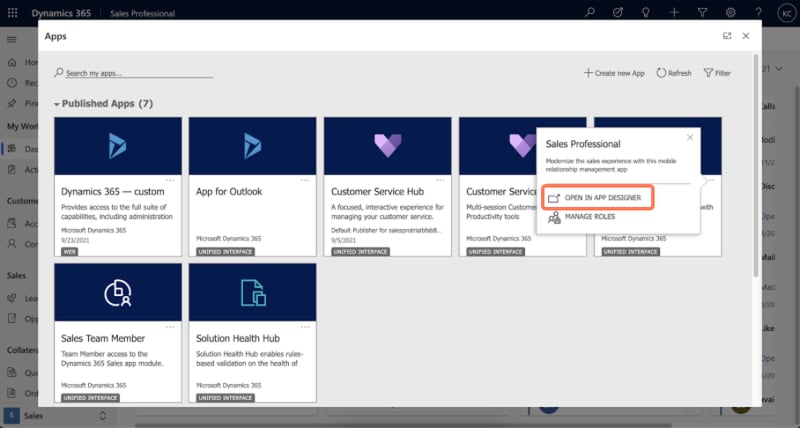Select MANAGE ROLES
800x428 pixels.
coord(582,217)
